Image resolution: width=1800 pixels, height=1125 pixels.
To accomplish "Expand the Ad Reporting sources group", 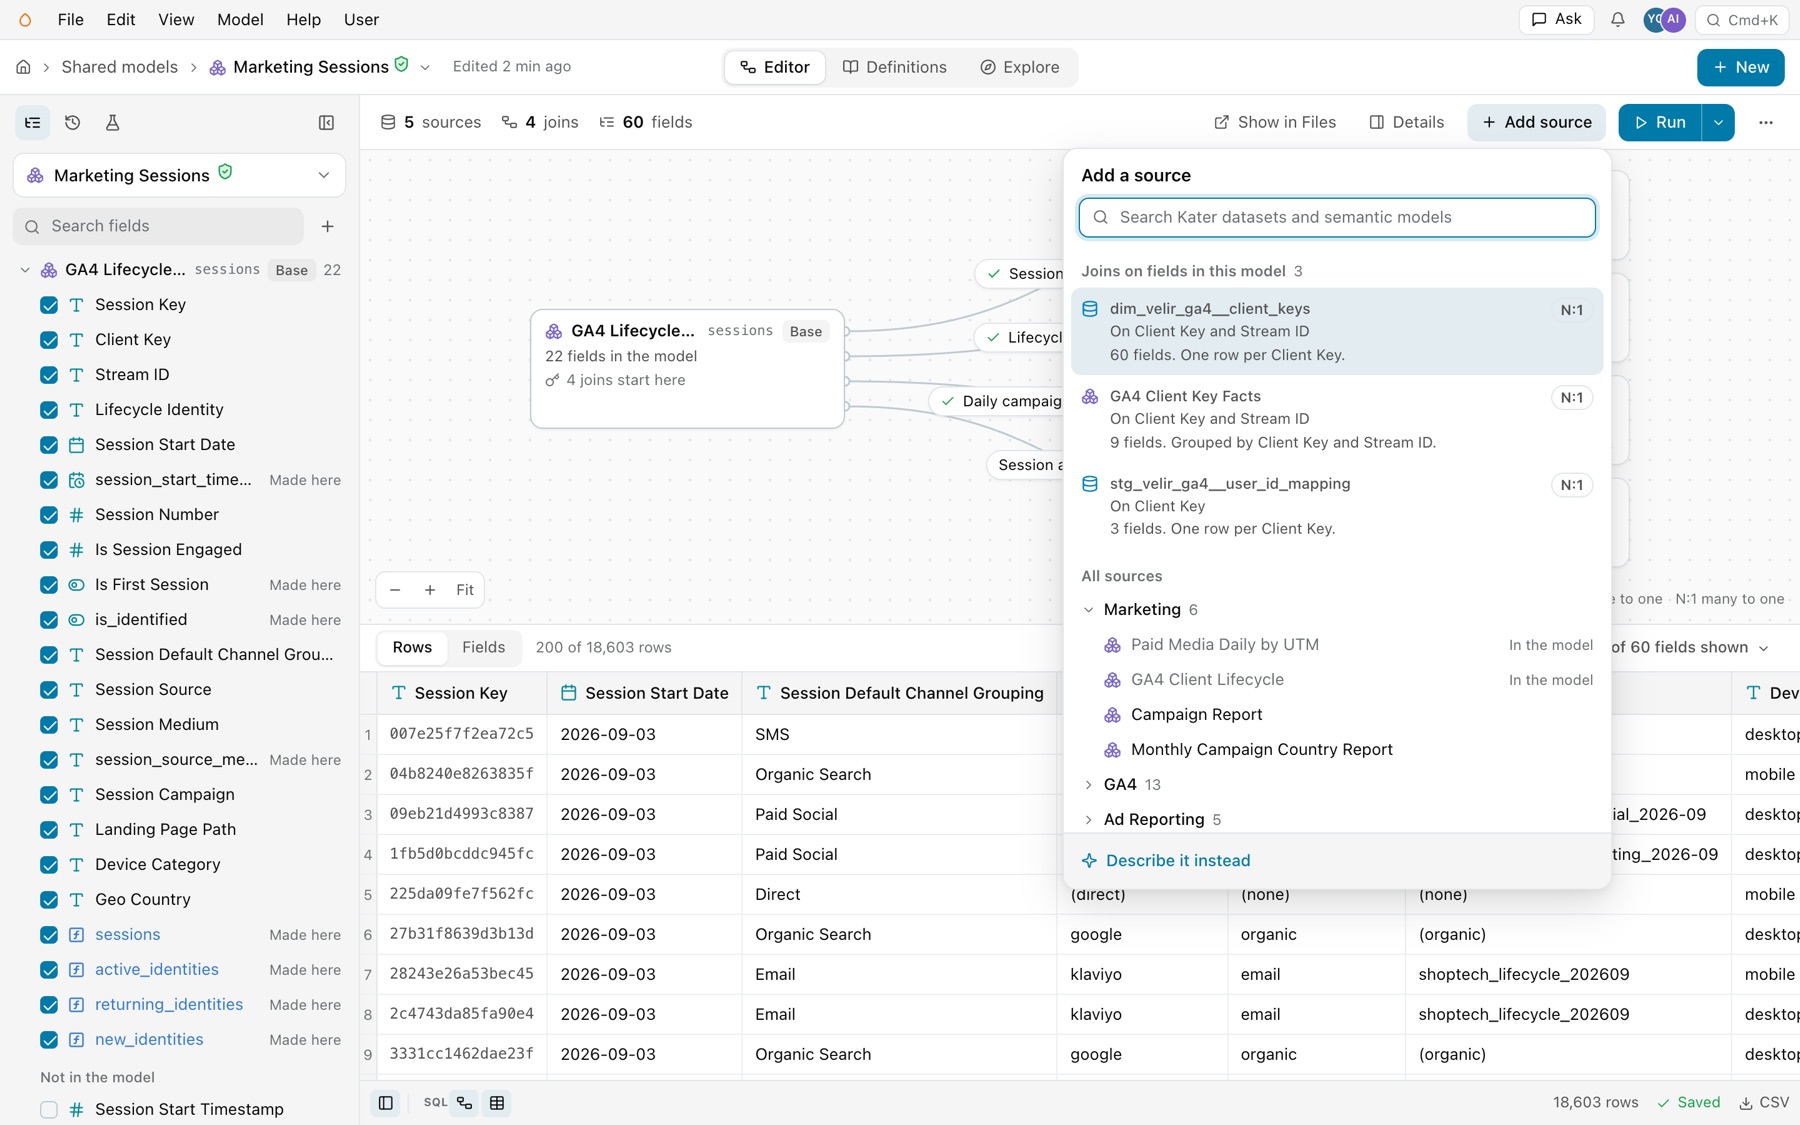I will point(1089,820).
